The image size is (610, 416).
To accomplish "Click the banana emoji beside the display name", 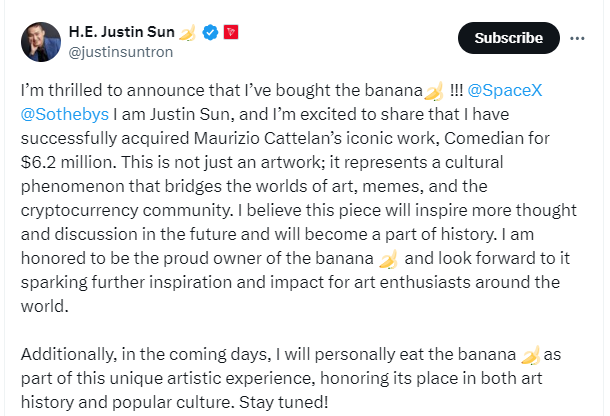I will pos(187,32).
